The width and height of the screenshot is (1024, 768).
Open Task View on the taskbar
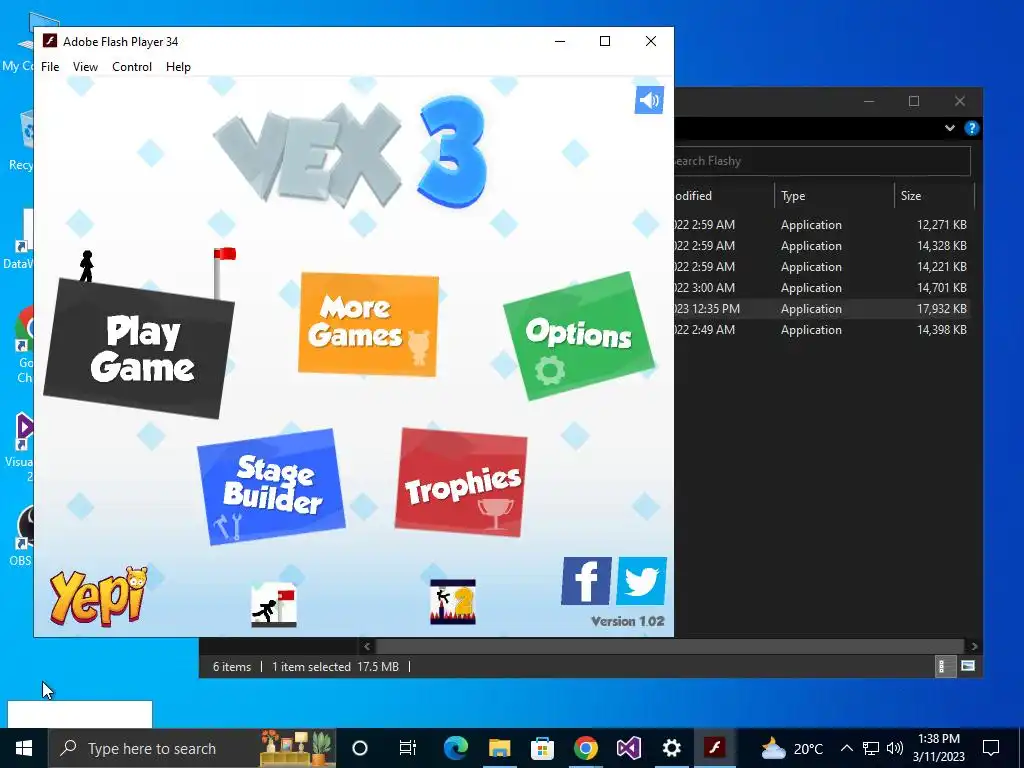click(408, 748)
